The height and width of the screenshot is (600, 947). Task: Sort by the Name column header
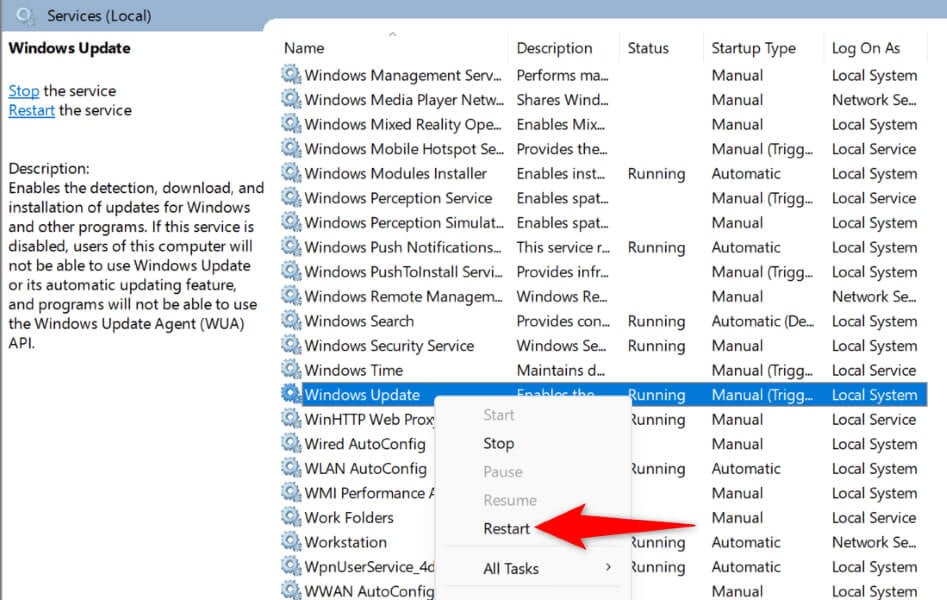coord(304,48)
